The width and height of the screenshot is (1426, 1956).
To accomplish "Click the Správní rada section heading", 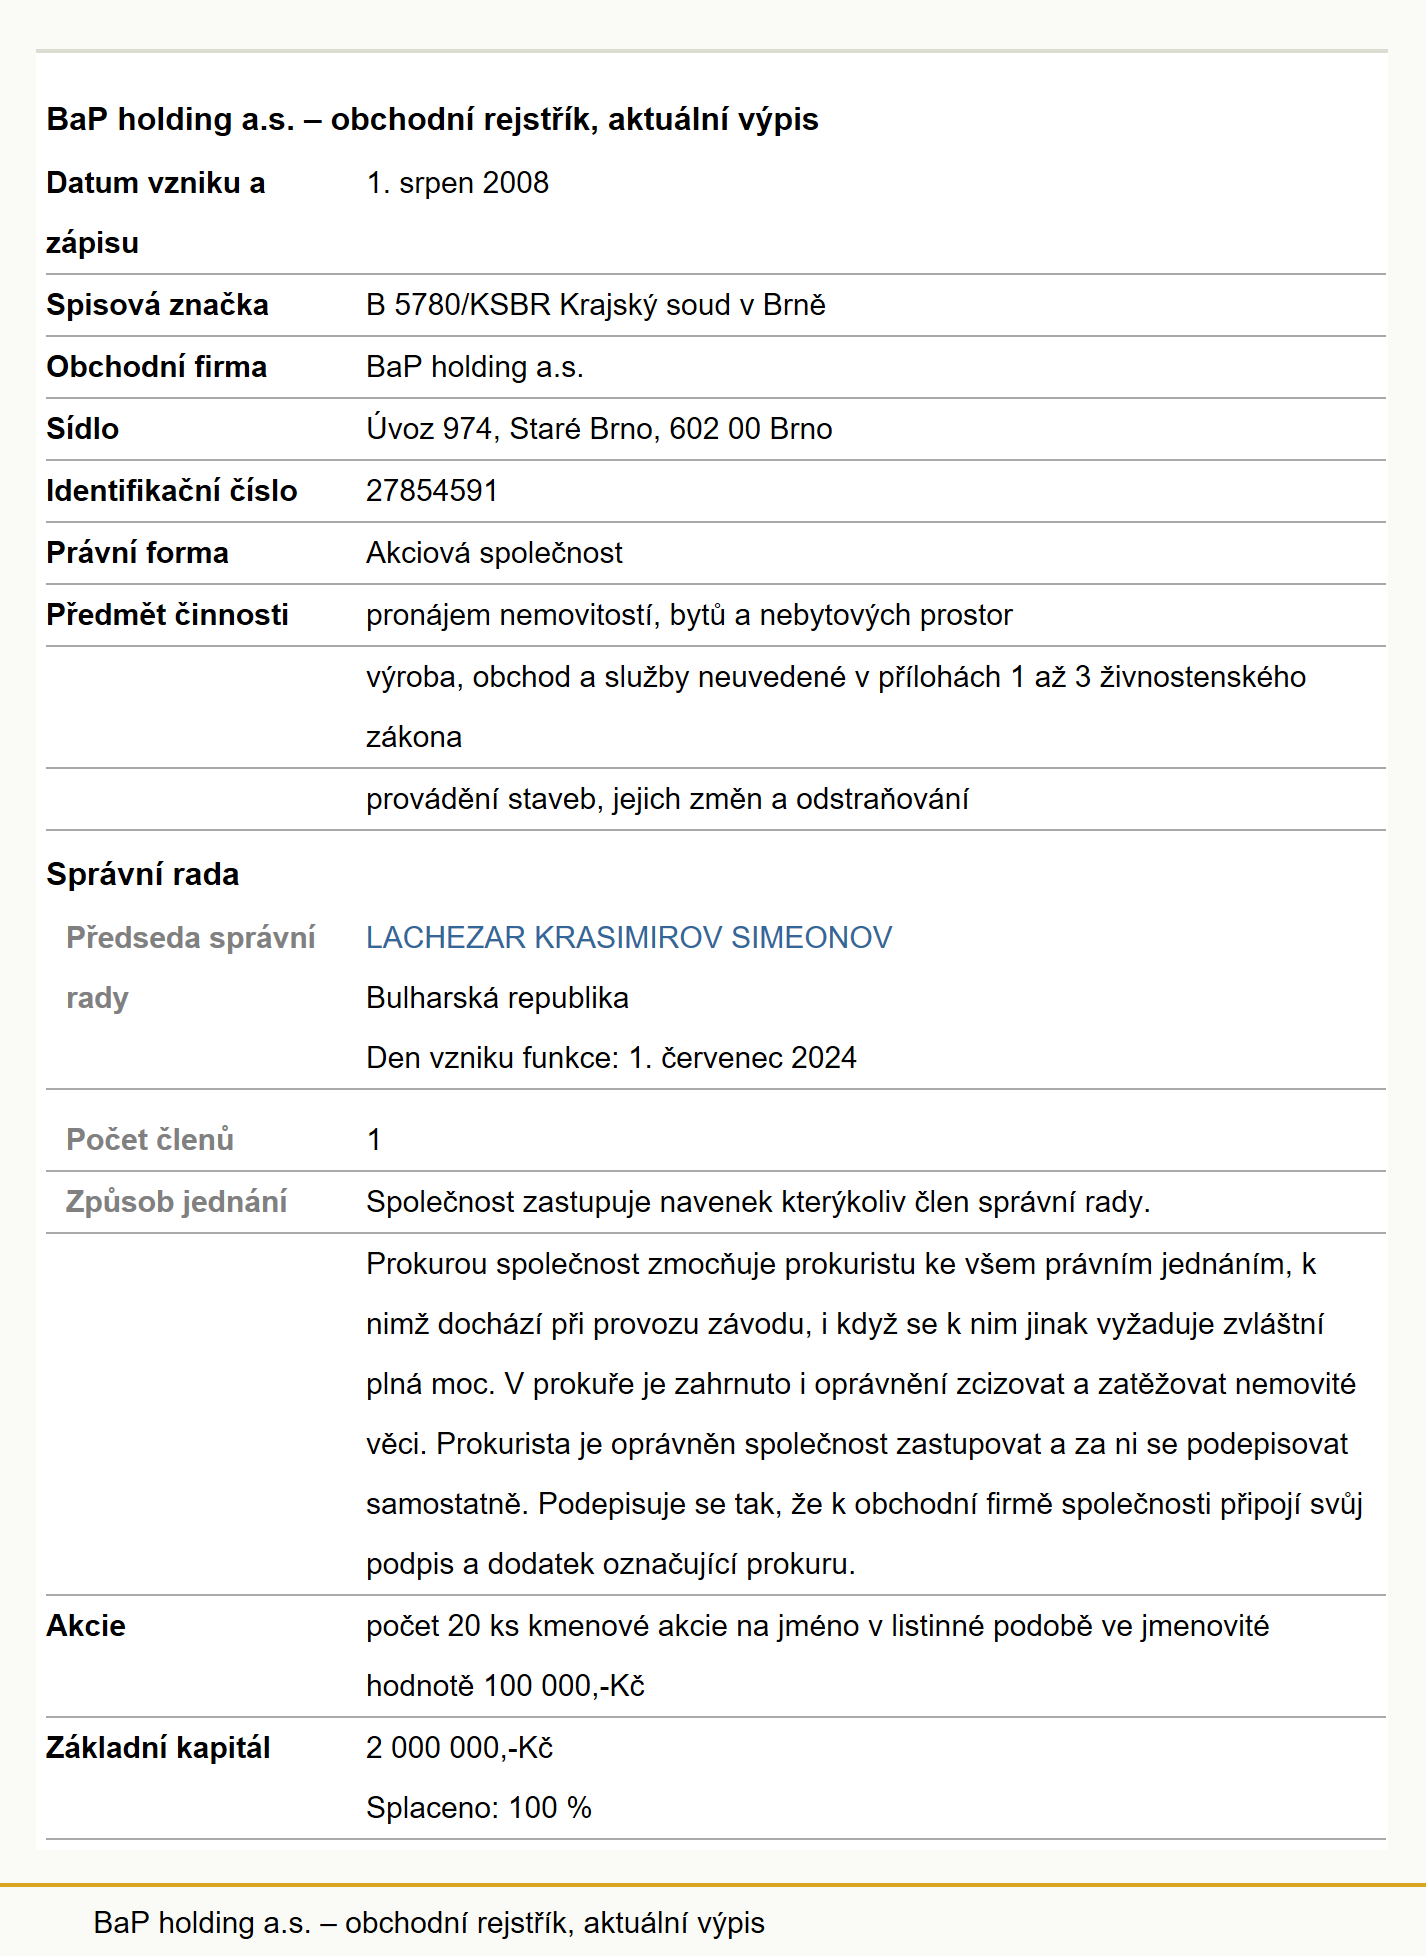I will click(x=143, y=874).
